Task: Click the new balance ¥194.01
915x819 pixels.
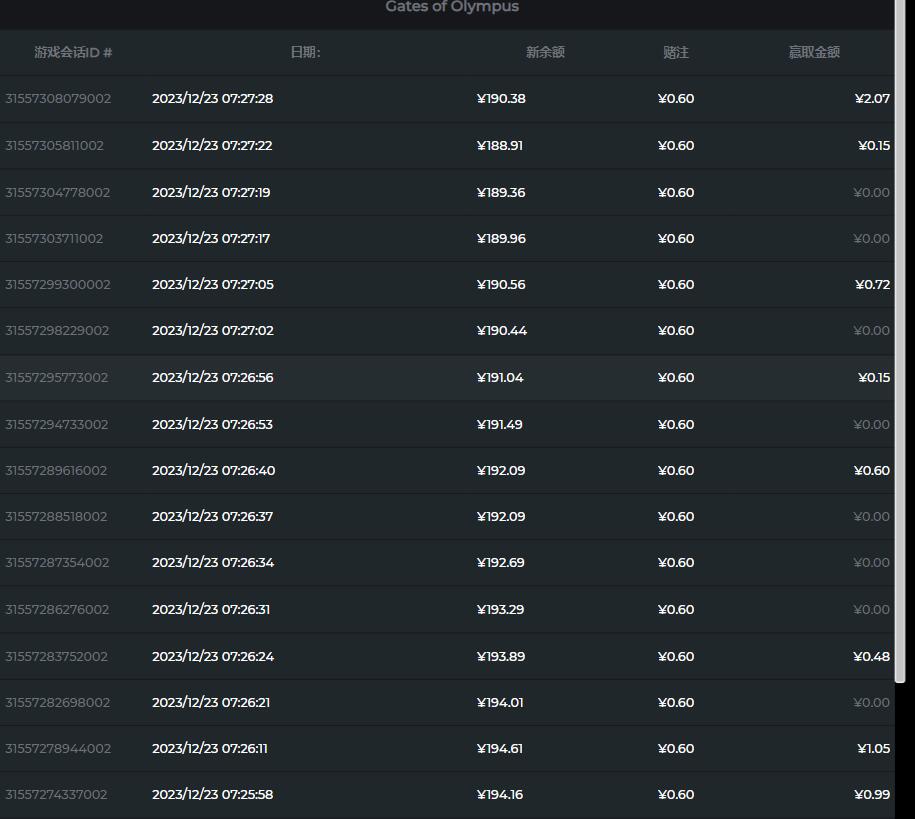Action: click(500, 703)
